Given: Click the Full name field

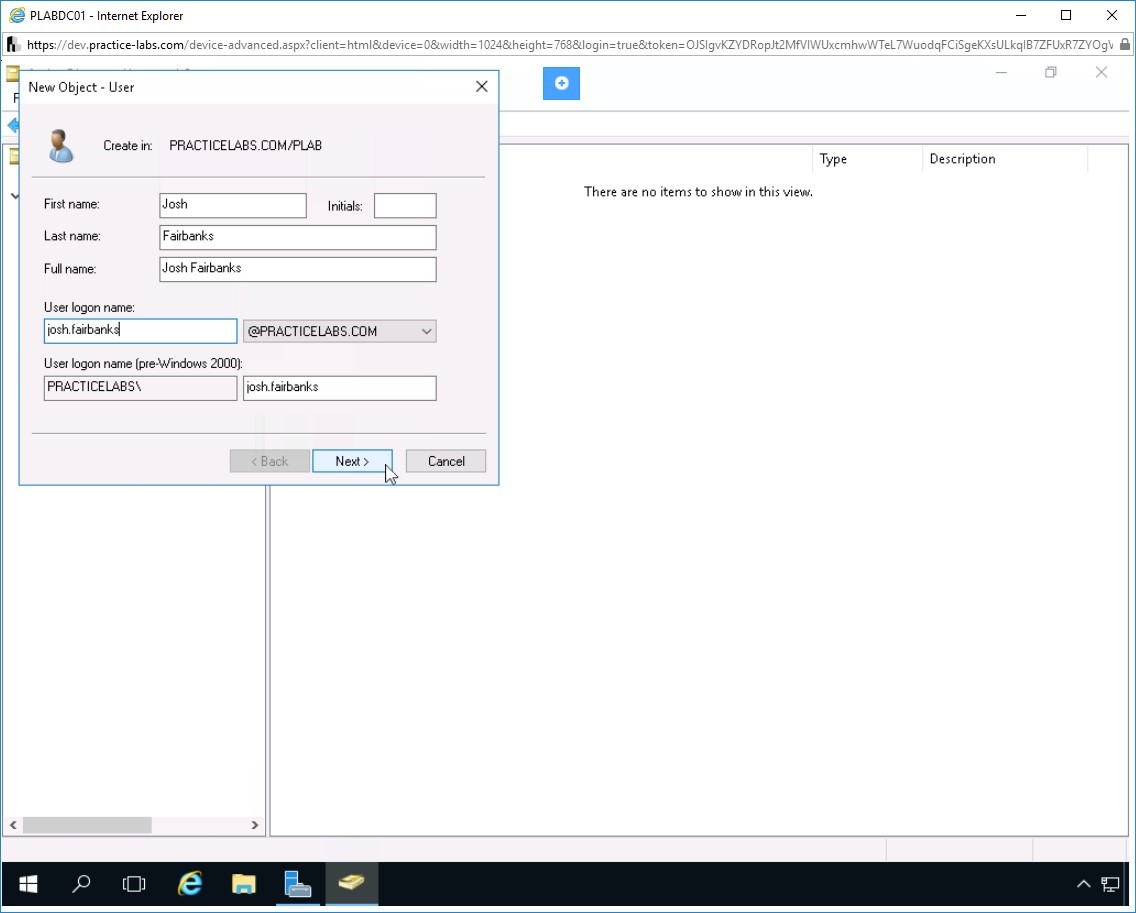Looking at the screenshot, I should pyautogui.click(x=298, y=269).
